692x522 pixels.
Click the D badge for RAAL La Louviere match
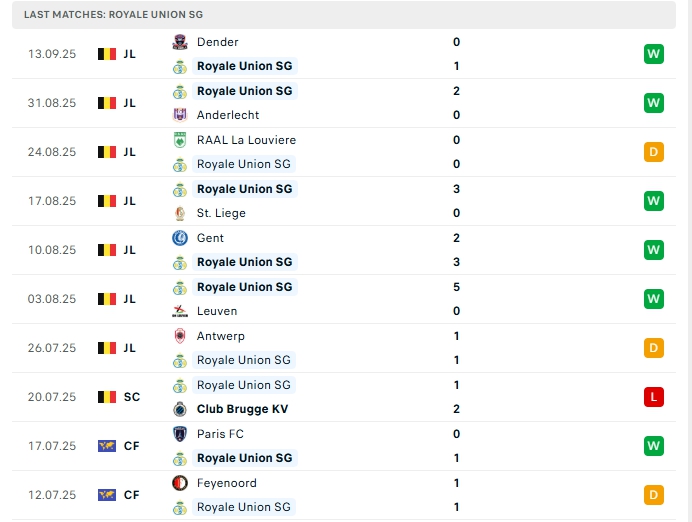654,152
